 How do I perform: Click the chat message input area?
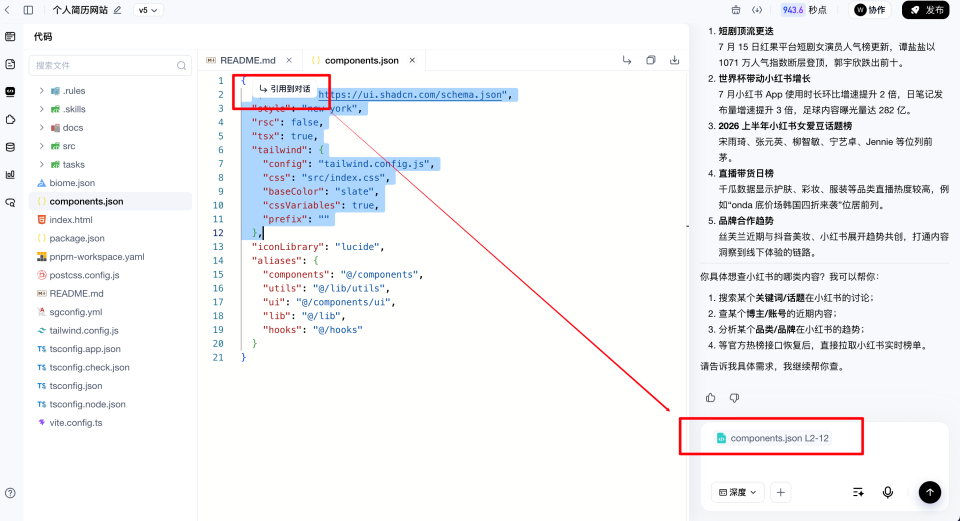coord(825,463)
